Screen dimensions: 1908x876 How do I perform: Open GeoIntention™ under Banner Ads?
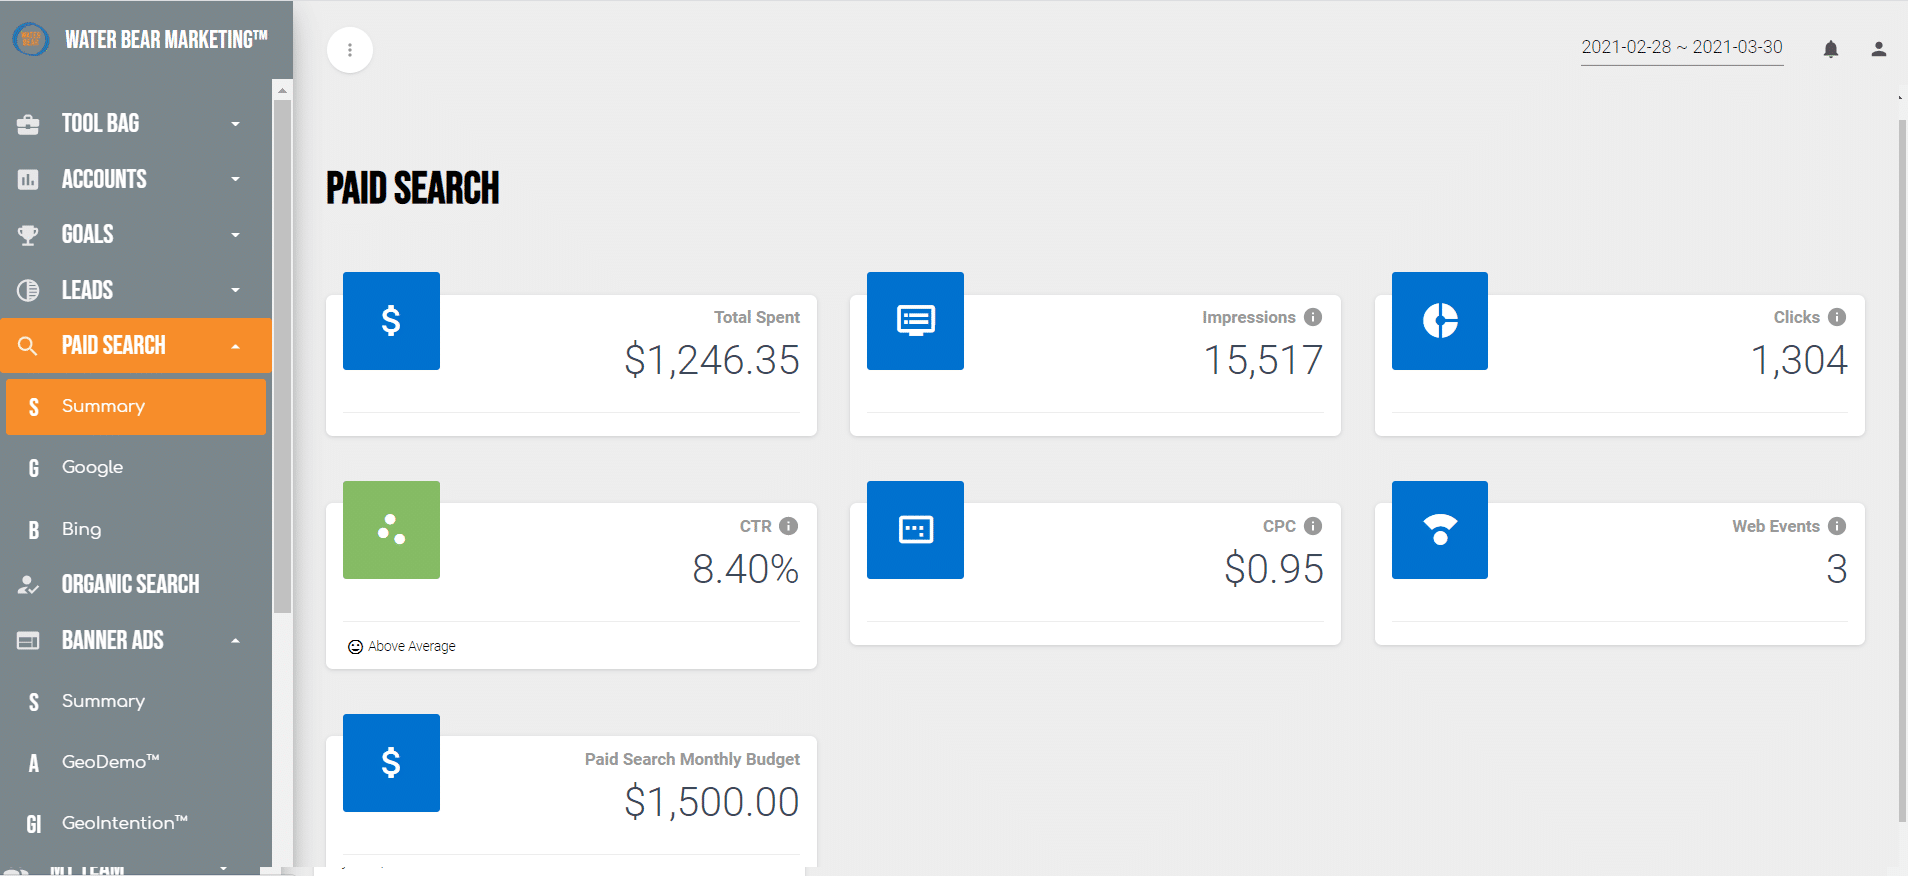pyautogui.click(x=136, y=823)
